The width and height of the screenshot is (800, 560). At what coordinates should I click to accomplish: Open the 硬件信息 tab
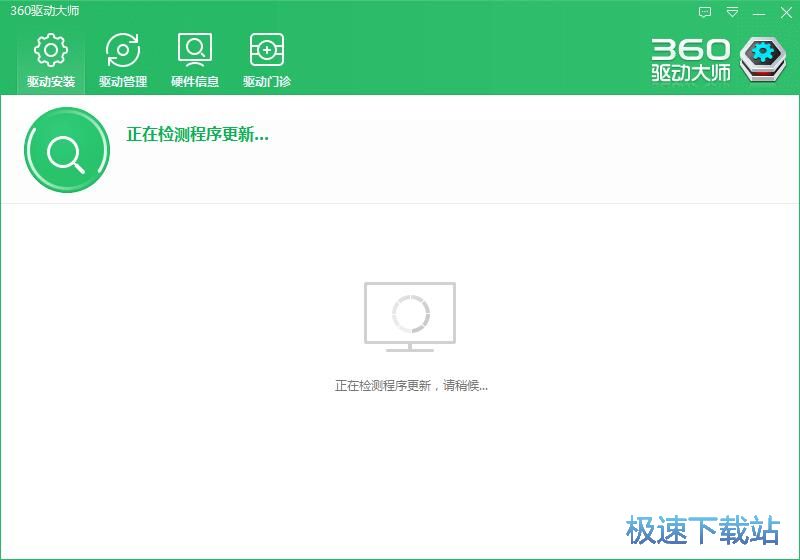click(x=195, y=60)
